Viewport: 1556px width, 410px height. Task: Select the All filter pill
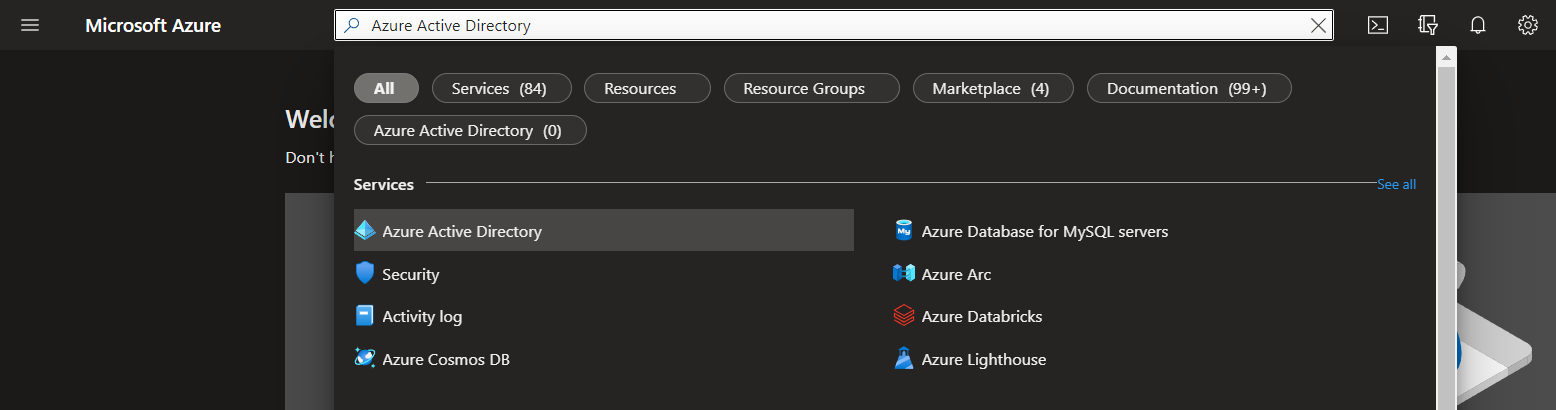[385, 88]
